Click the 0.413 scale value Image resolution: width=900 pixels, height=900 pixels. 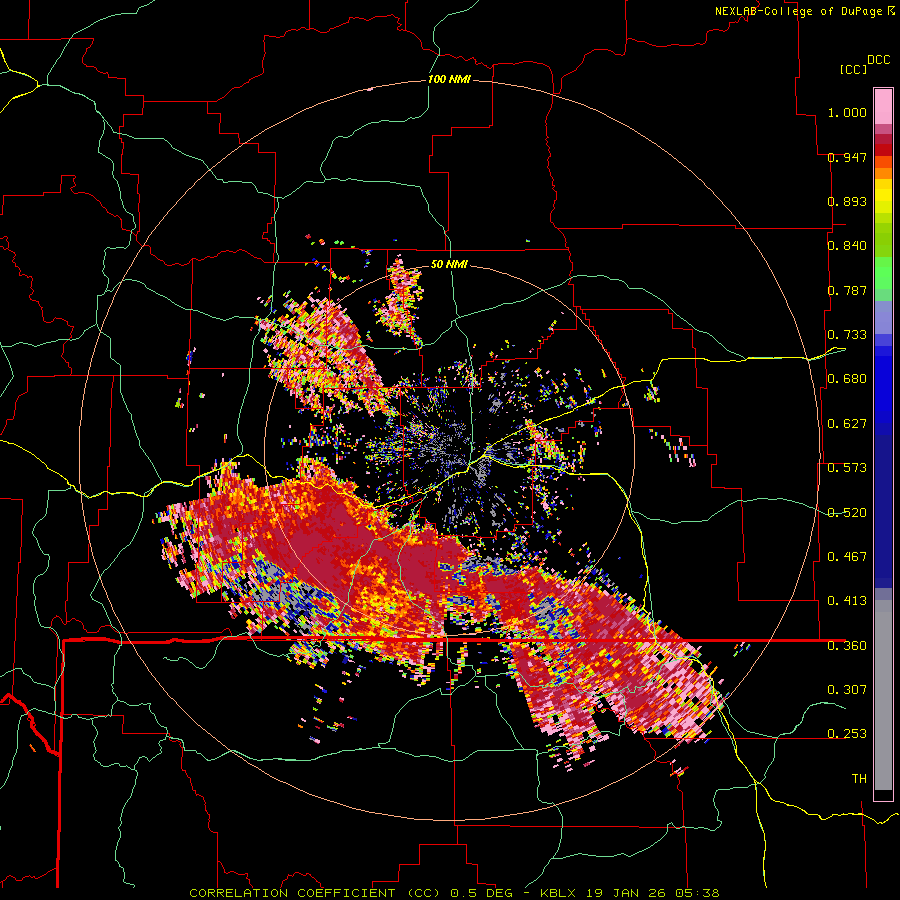tap(847, 601)
